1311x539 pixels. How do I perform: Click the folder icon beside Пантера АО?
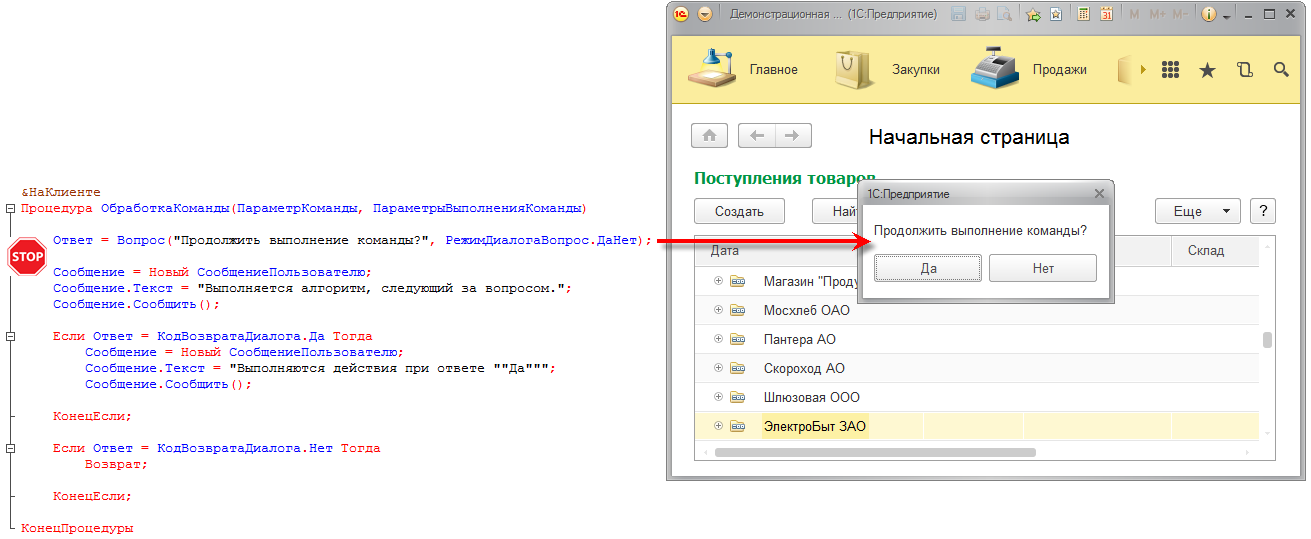[x=738, y=339]
